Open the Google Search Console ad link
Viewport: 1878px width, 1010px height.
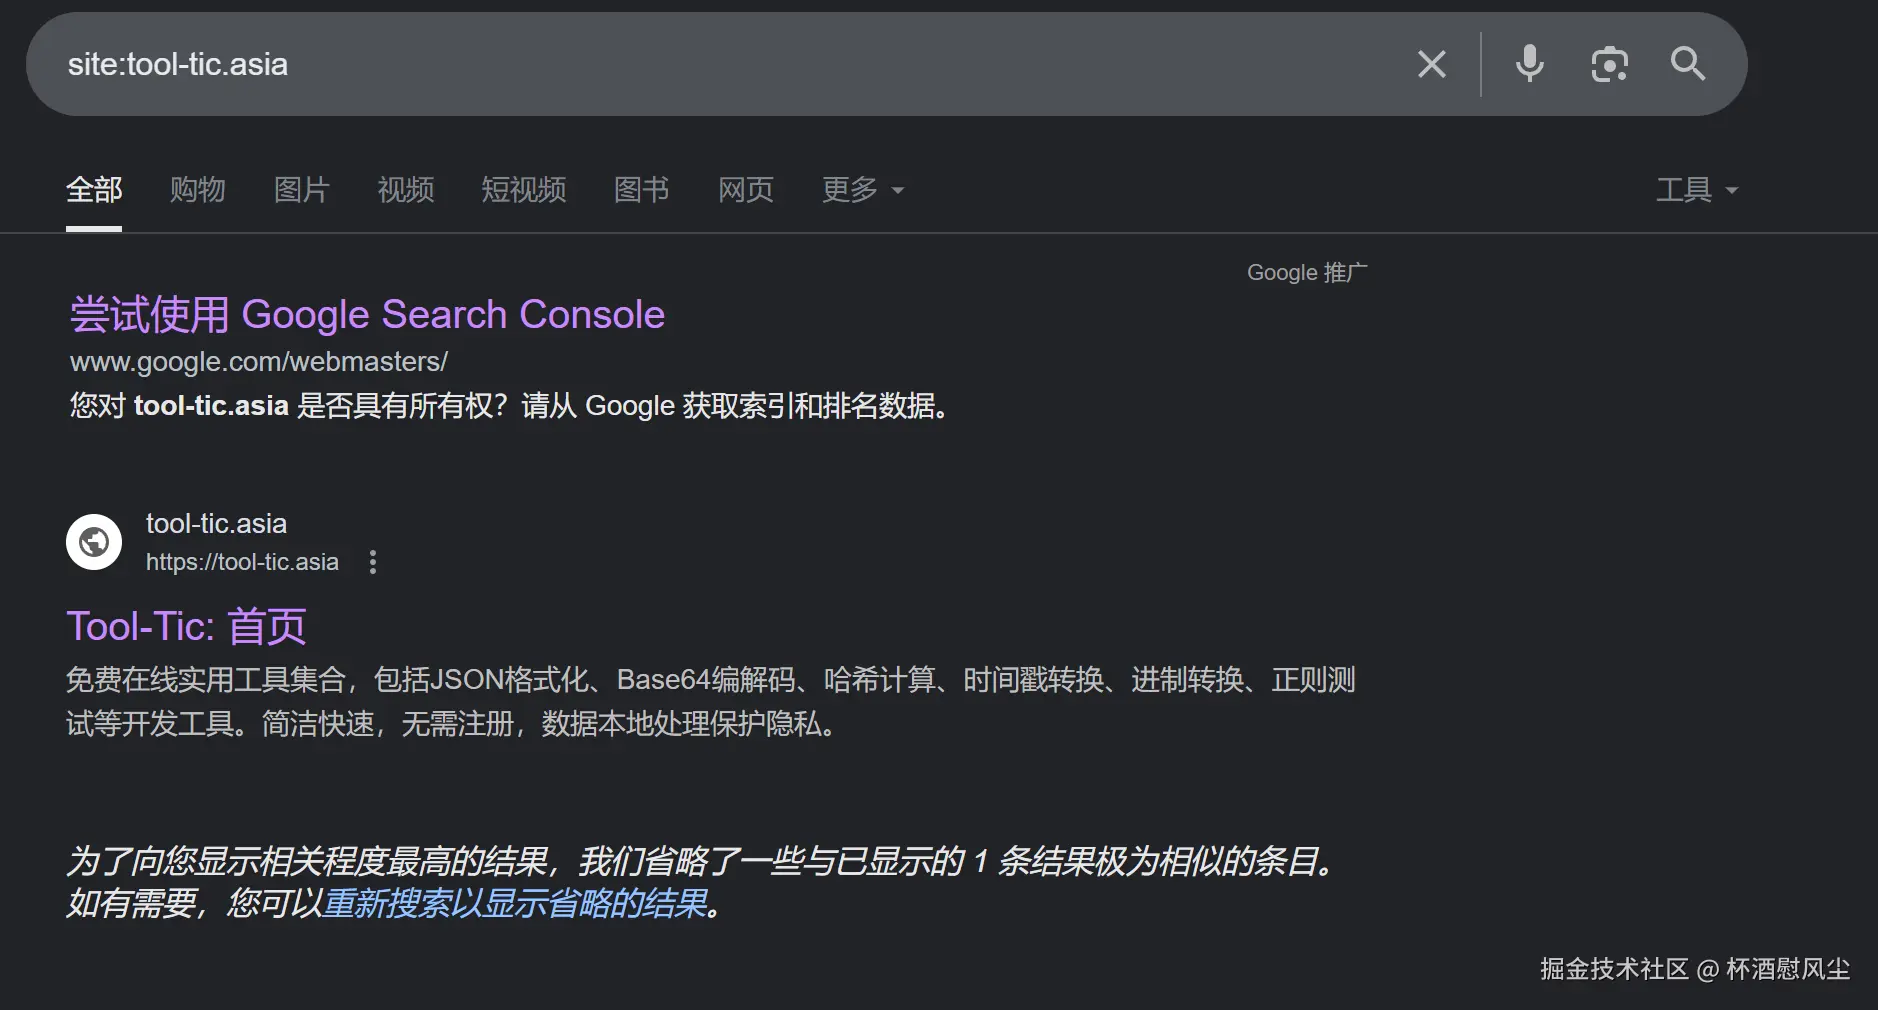click(365, 313)
